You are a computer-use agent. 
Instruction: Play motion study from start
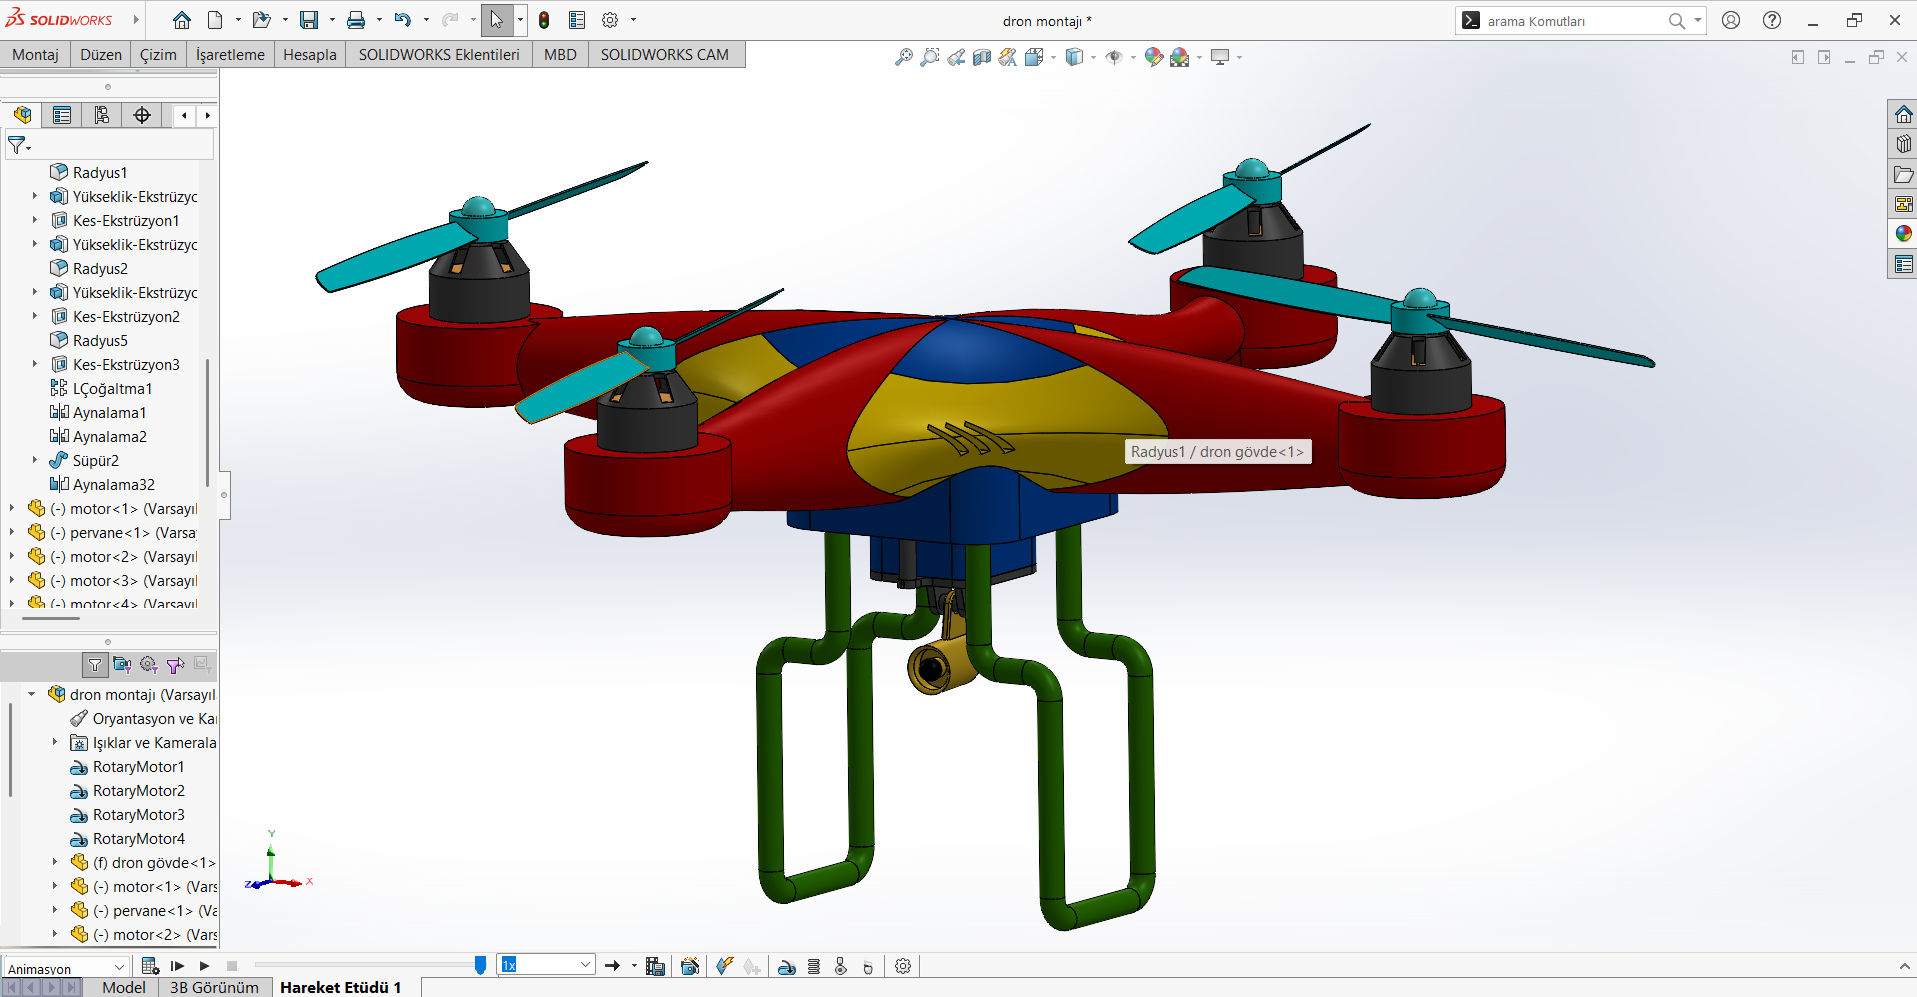(x=177, y=966)
